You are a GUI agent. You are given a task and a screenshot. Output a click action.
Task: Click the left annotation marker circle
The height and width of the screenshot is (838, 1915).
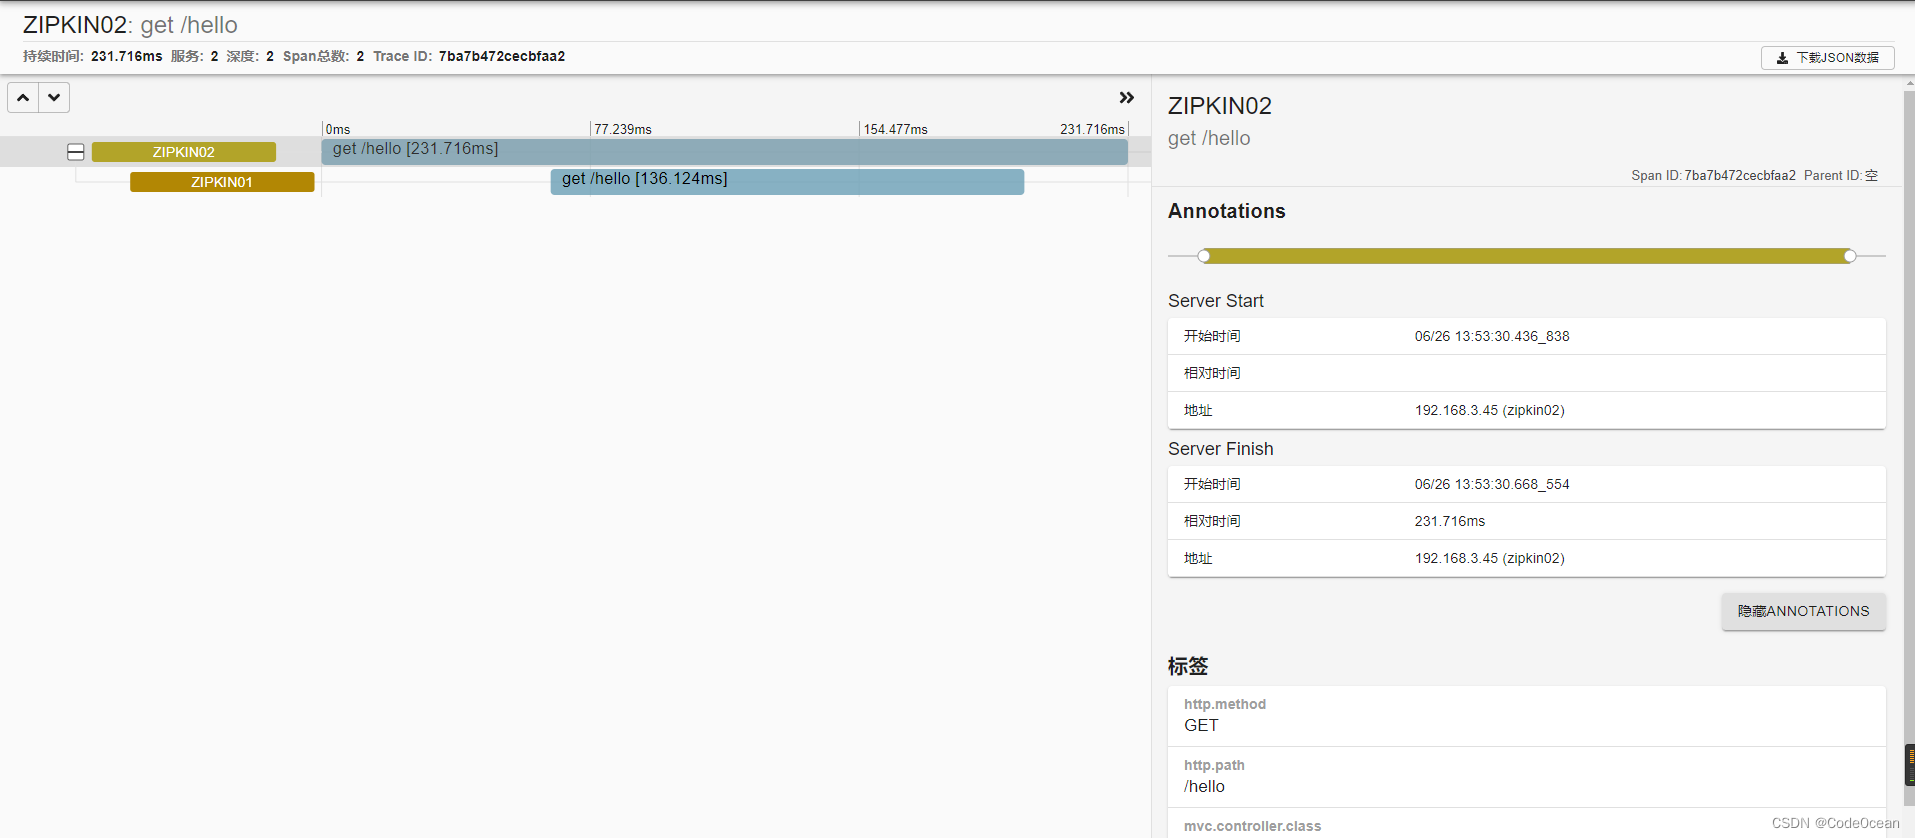click(1204, 256)
